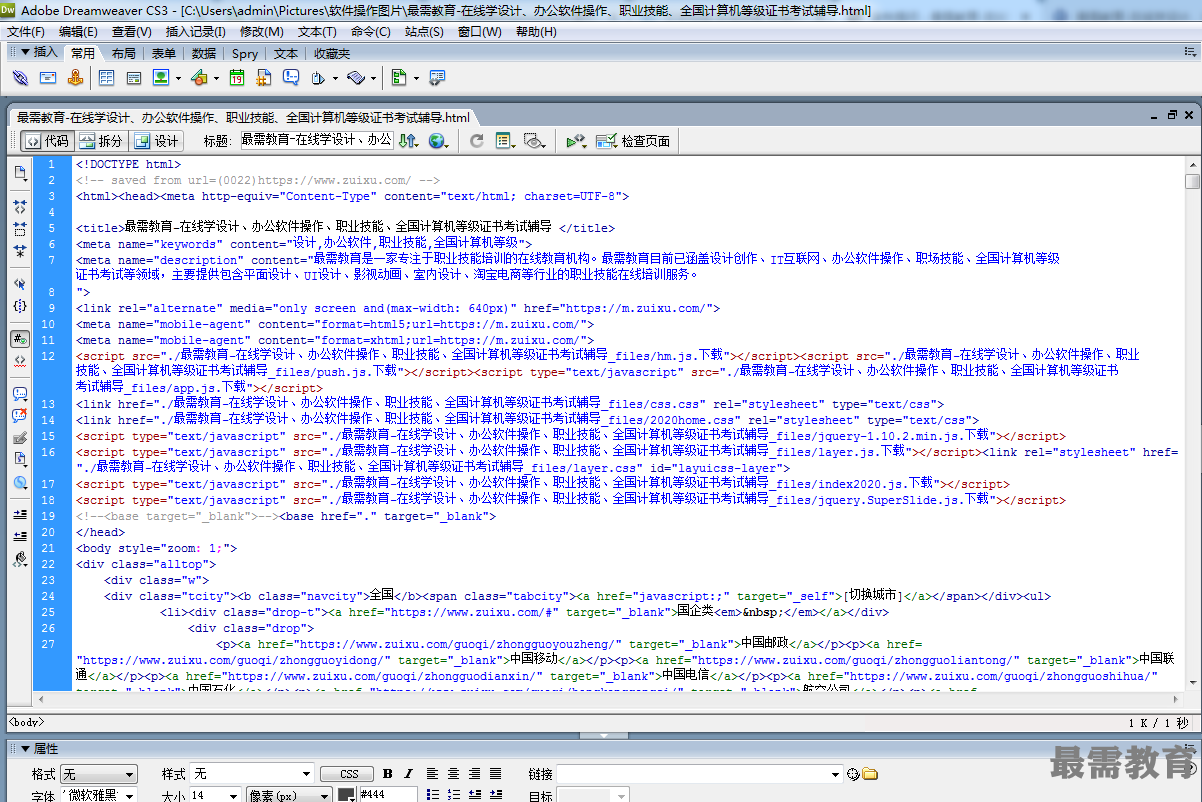Switch to the 收藏夹 insert tab

(x=332, y=53)
